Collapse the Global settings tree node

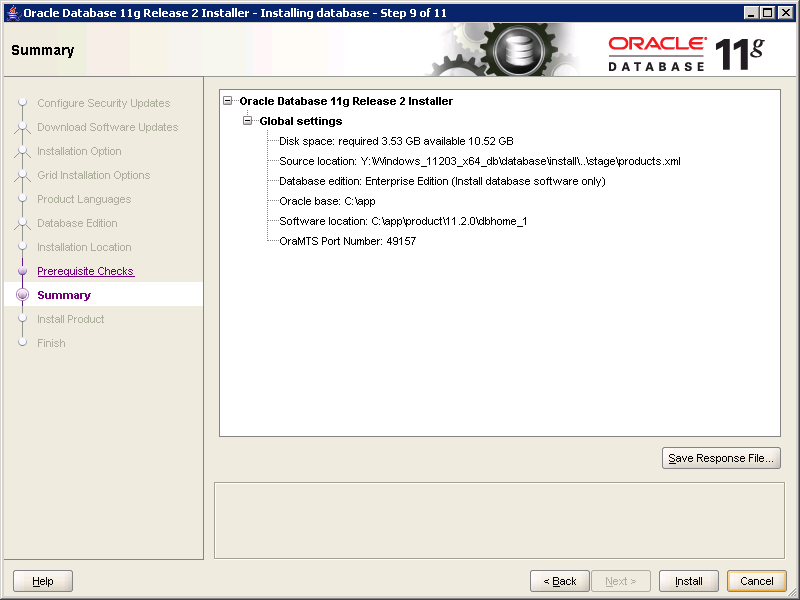point(247,121)
